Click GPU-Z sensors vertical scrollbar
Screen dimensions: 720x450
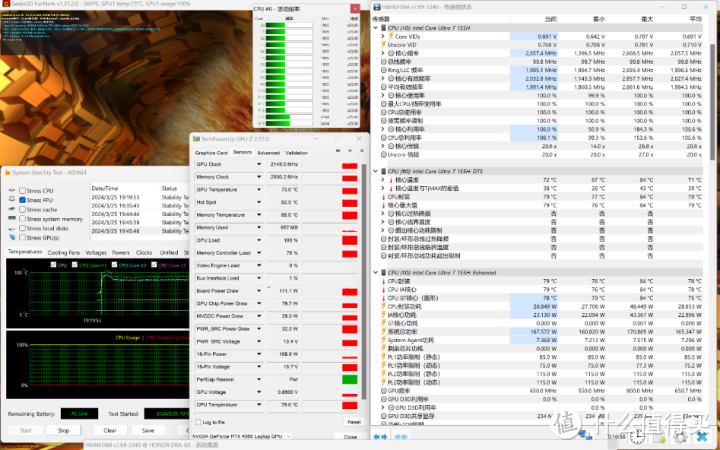[x=364, y=281]
